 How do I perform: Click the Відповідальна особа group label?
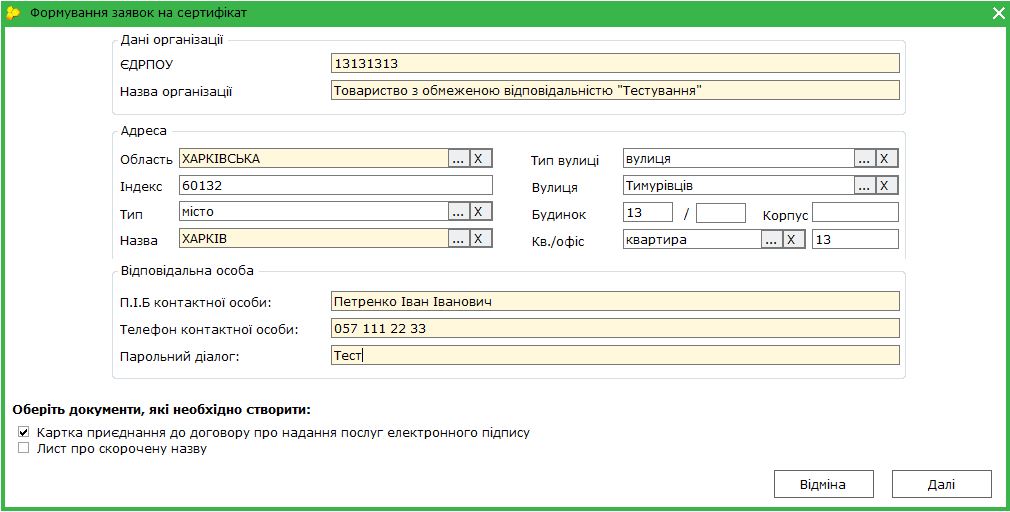click(x=187, y=270)
